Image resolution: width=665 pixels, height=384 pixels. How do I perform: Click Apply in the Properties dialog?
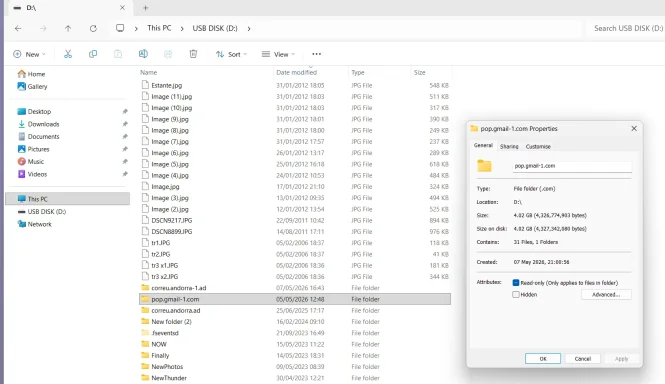[x=621, y=359]
